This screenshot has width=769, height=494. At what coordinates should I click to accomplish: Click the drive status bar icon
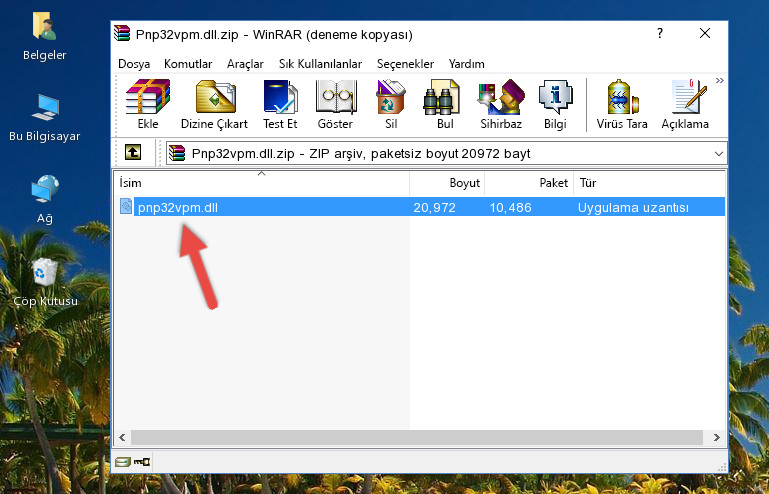pos(123,462)
